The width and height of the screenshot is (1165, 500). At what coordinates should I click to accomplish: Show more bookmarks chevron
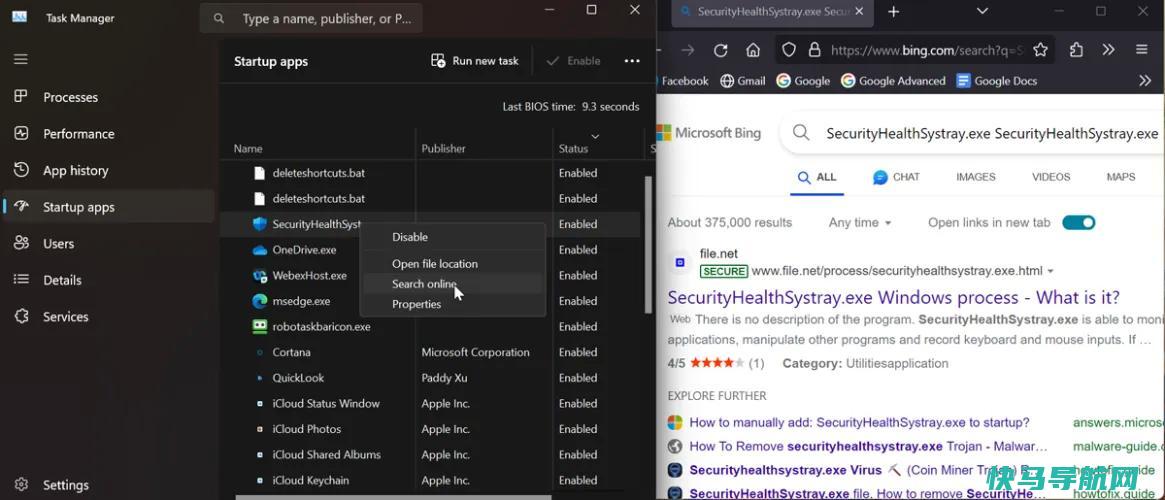(1145, 81)
